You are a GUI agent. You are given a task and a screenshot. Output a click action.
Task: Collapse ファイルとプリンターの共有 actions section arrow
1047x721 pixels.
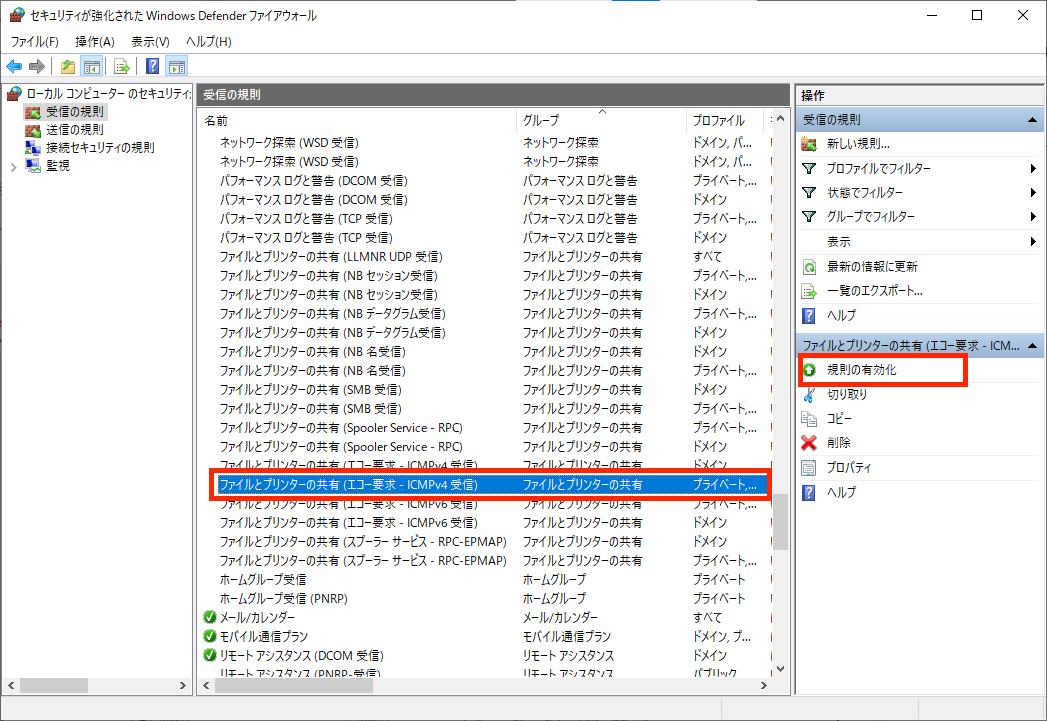click(x=1032, y=345)
